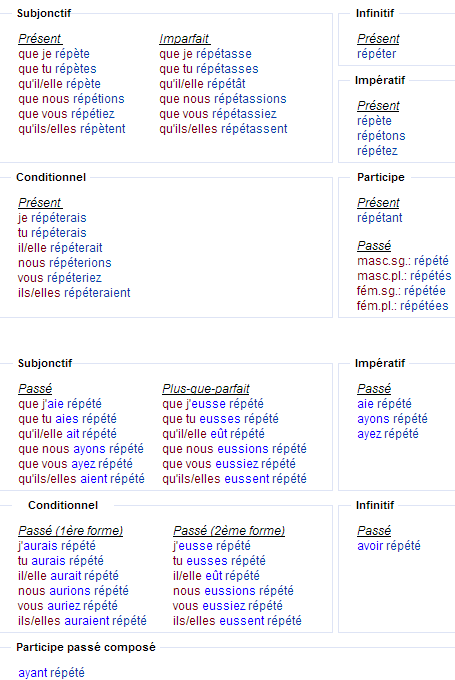Viewport: 455px width, 680px height.
Task: Click the infinitive link 'répéter'
Action: (x=376, y=54)
